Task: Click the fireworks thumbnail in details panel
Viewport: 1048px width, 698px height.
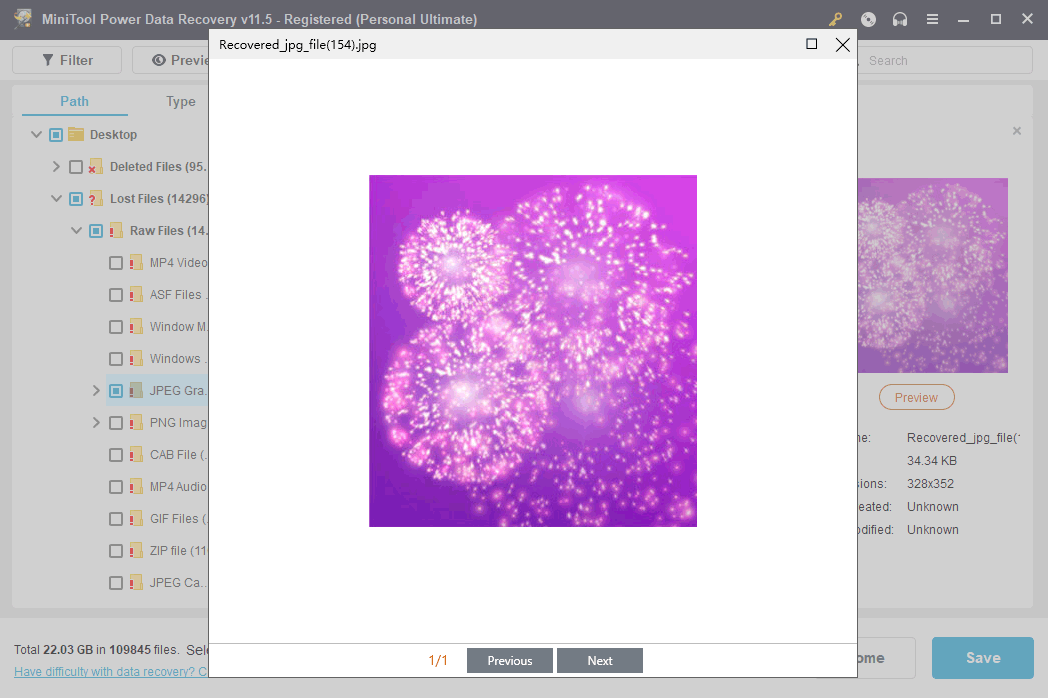Action: point(932,275)
